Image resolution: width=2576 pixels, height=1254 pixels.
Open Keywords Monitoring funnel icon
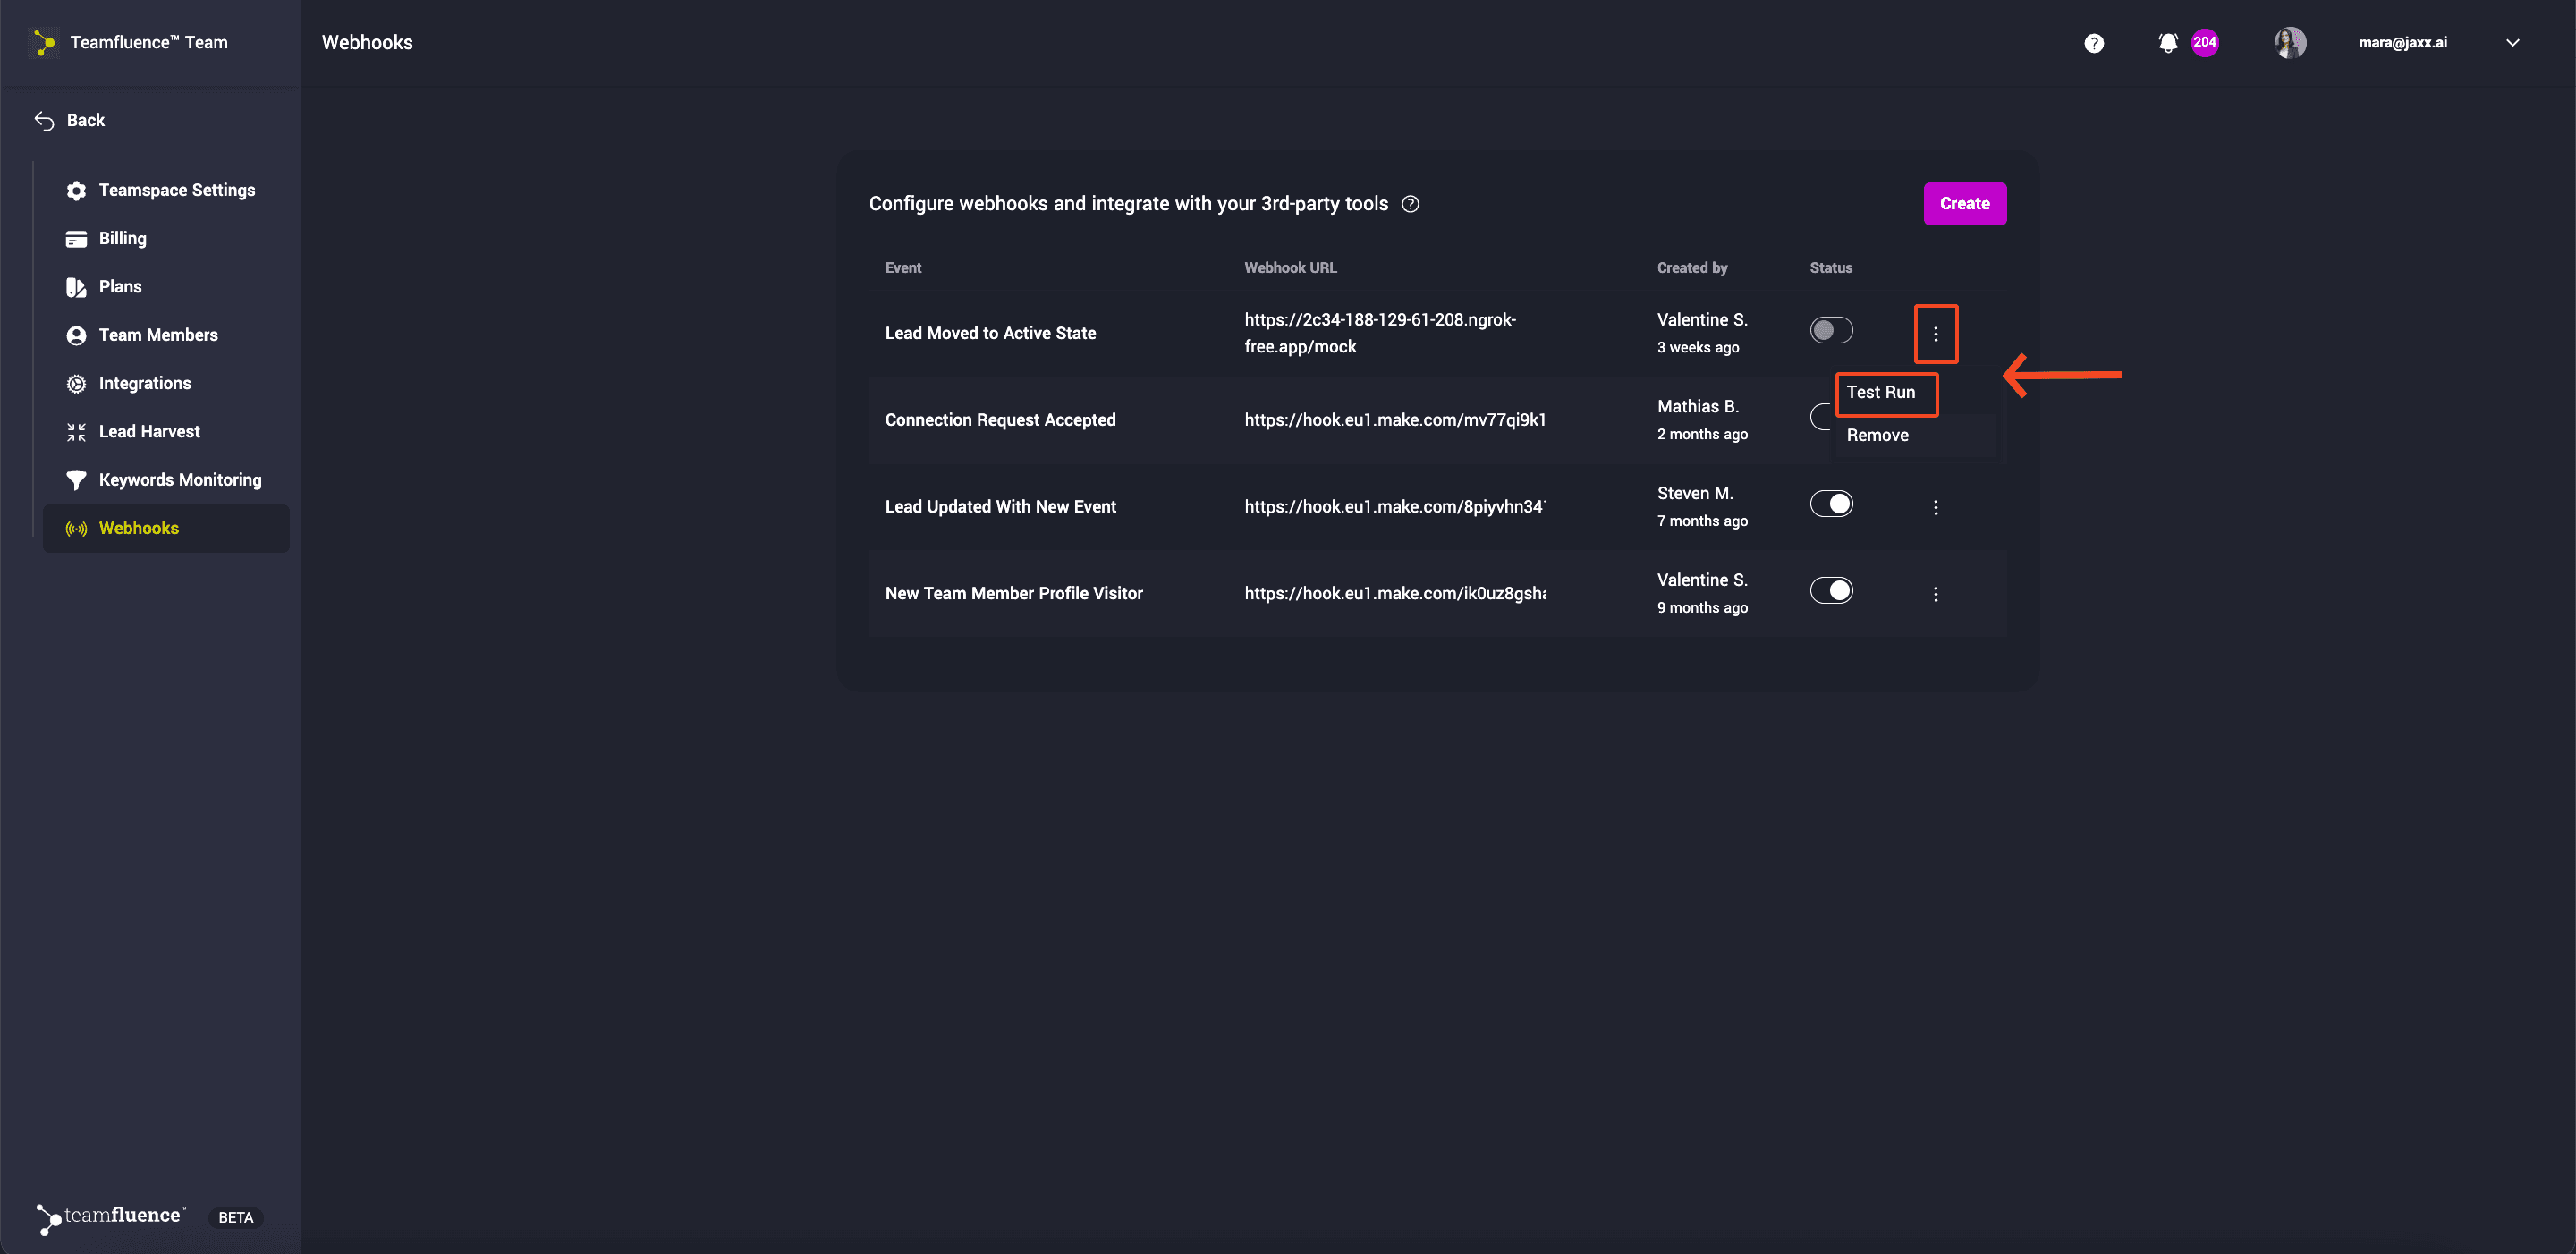(x=76, y=480)
